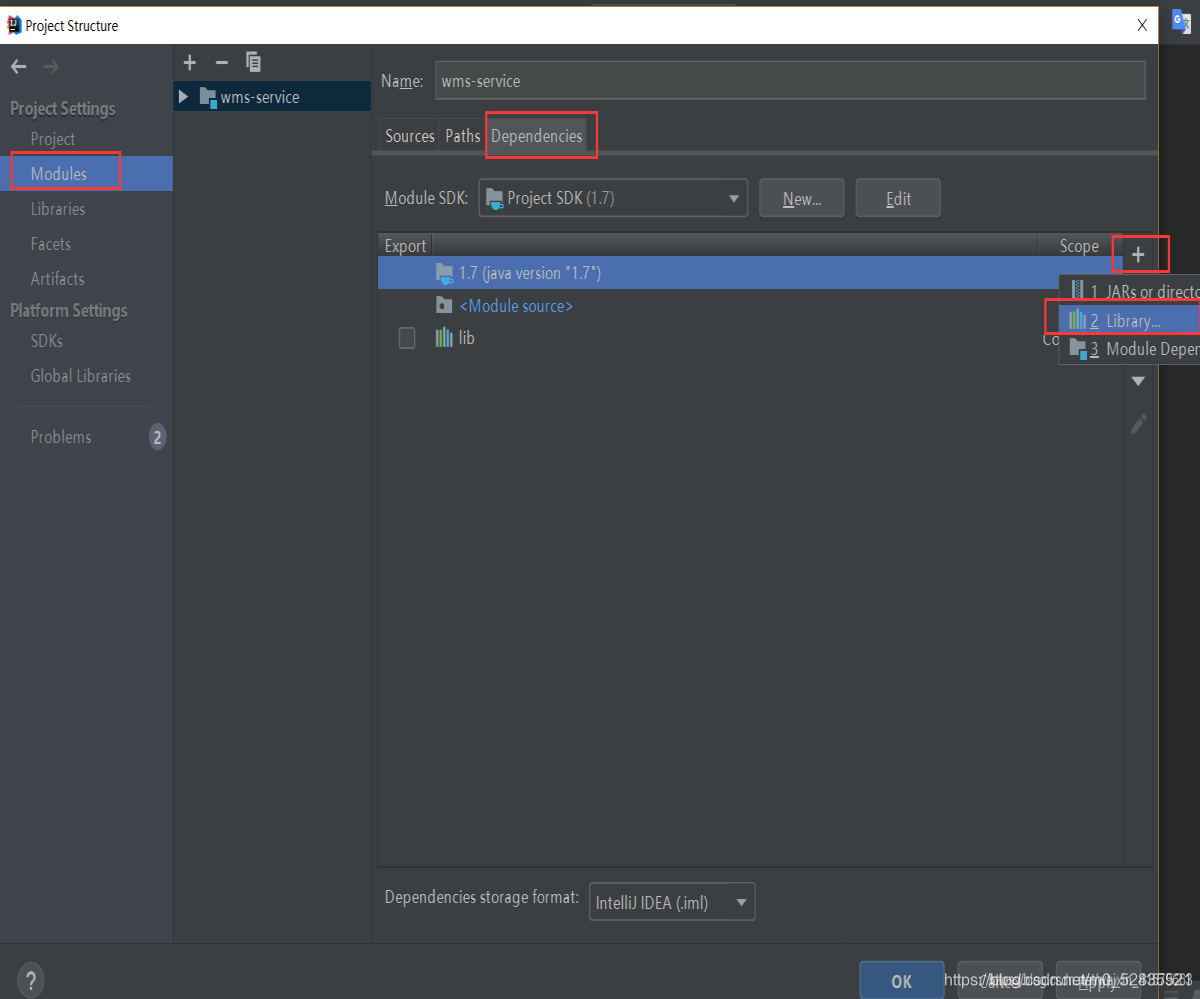Select Libraries in the sidebar
1200x999 pixels.
coord(58,209)
